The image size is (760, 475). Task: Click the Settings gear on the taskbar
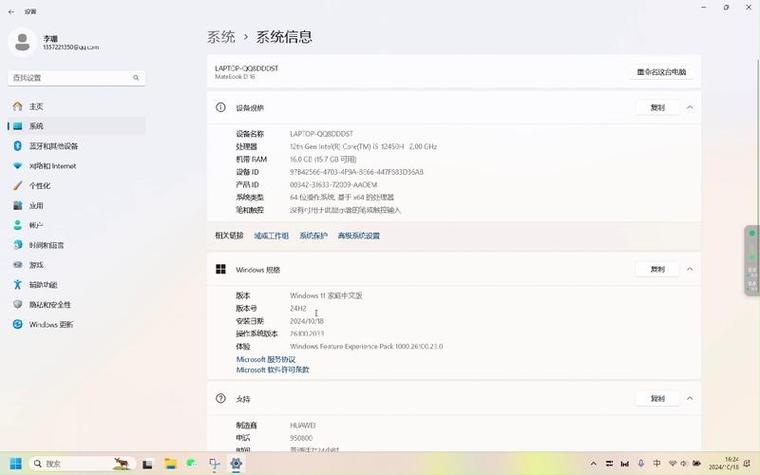pyautogui.click(x=236, y=464)
